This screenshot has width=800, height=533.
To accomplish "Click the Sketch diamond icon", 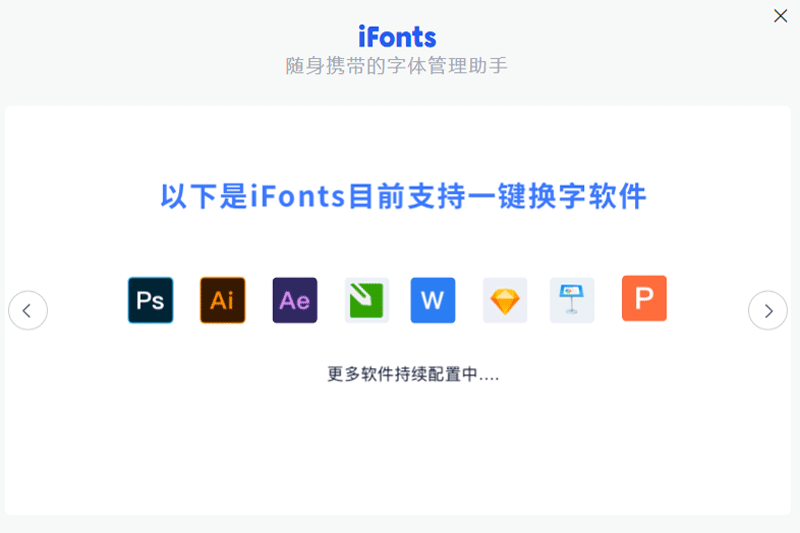I will click(505, 300).
